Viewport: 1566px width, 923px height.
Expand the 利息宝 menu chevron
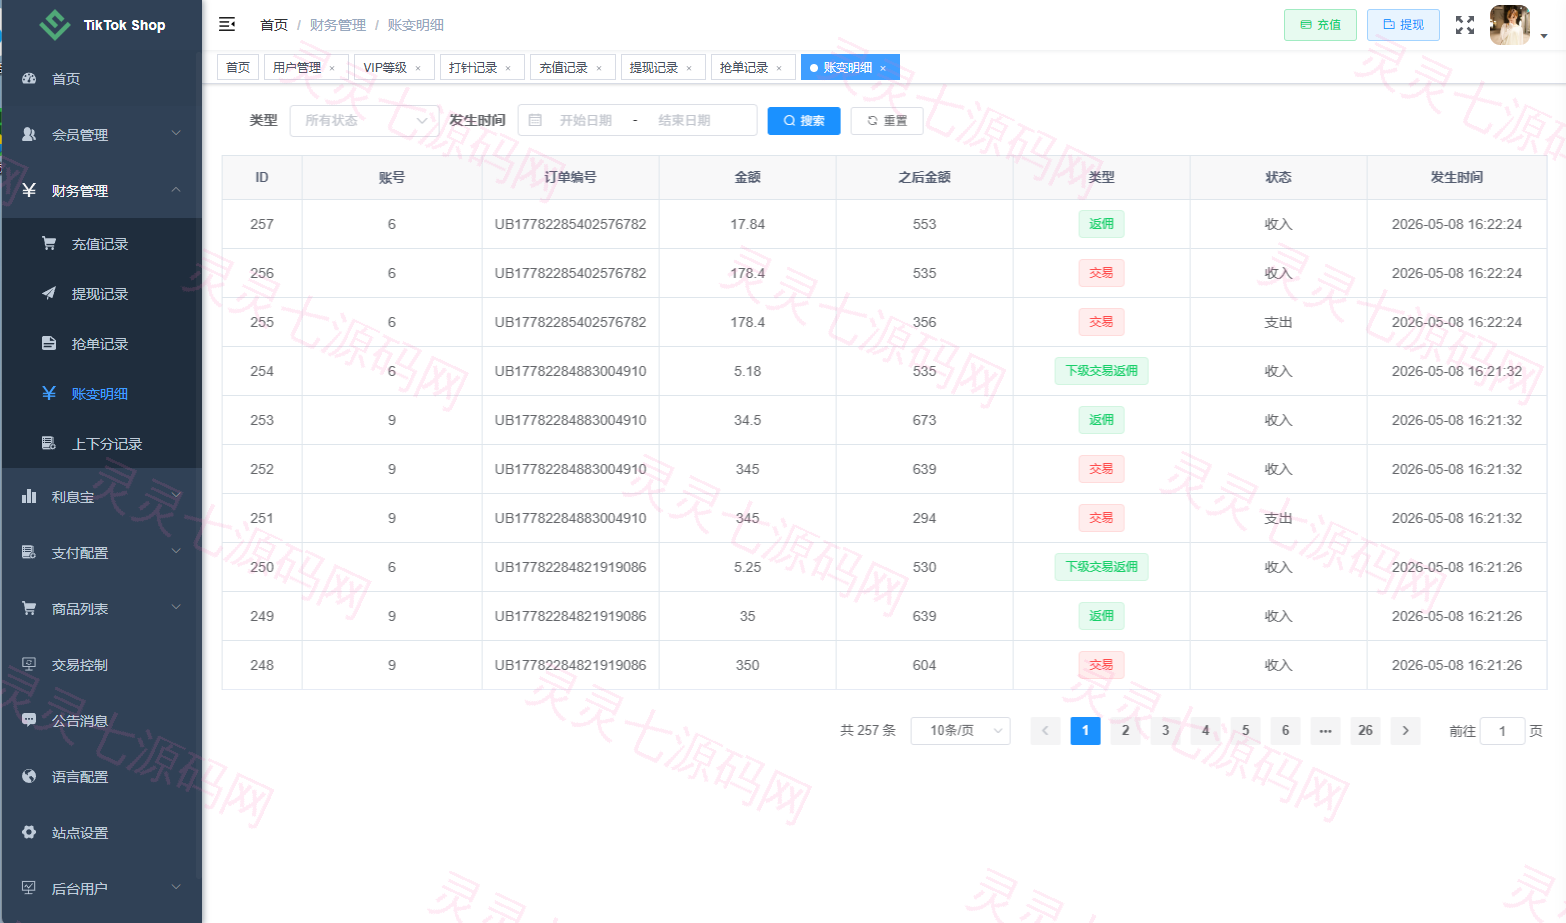176,496
